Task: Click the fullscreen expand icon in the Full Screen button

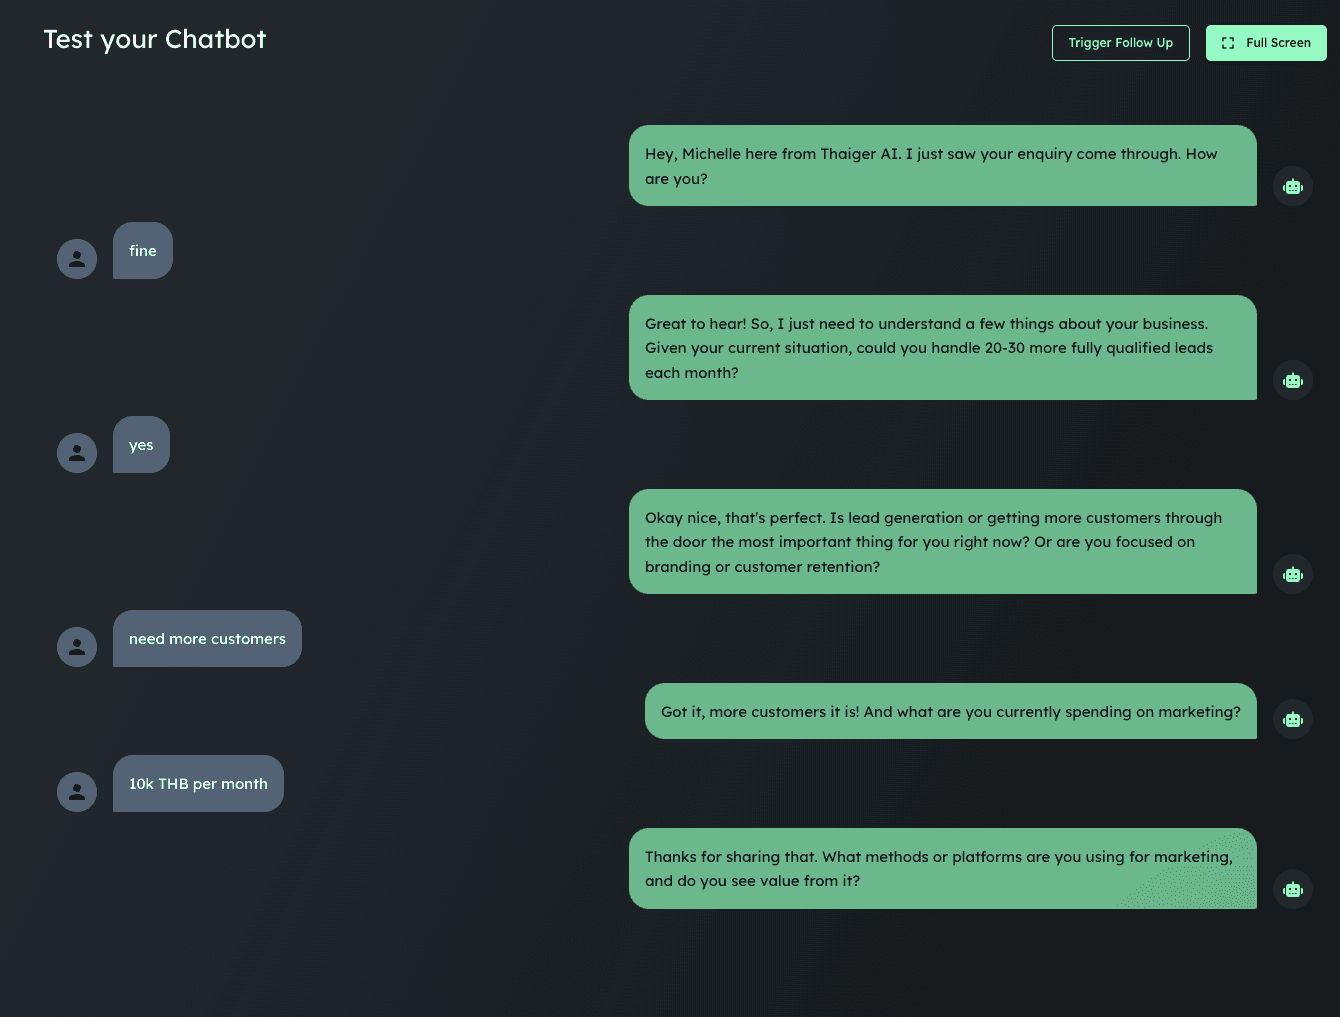Action: (1227, 43)
